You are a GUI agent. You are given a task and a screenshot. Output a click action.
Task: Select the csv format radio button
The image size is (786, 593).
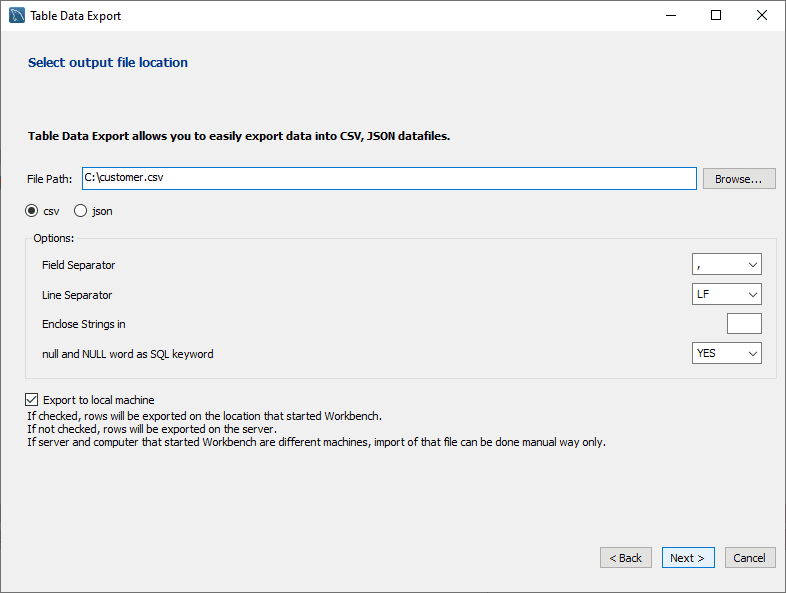click(32, 211)
